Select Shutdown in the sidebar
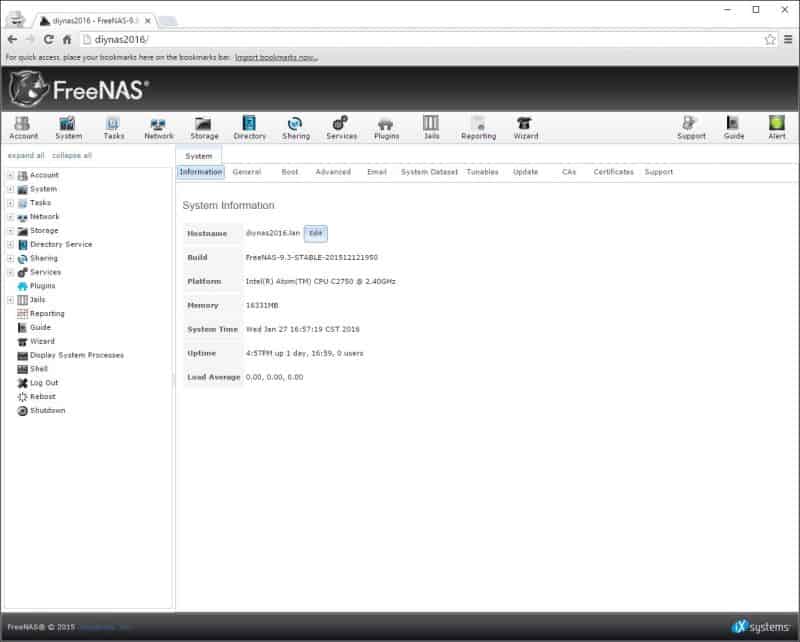Image resolution: width=800 pixels, height=642 pixels. (x=47, y=410)
